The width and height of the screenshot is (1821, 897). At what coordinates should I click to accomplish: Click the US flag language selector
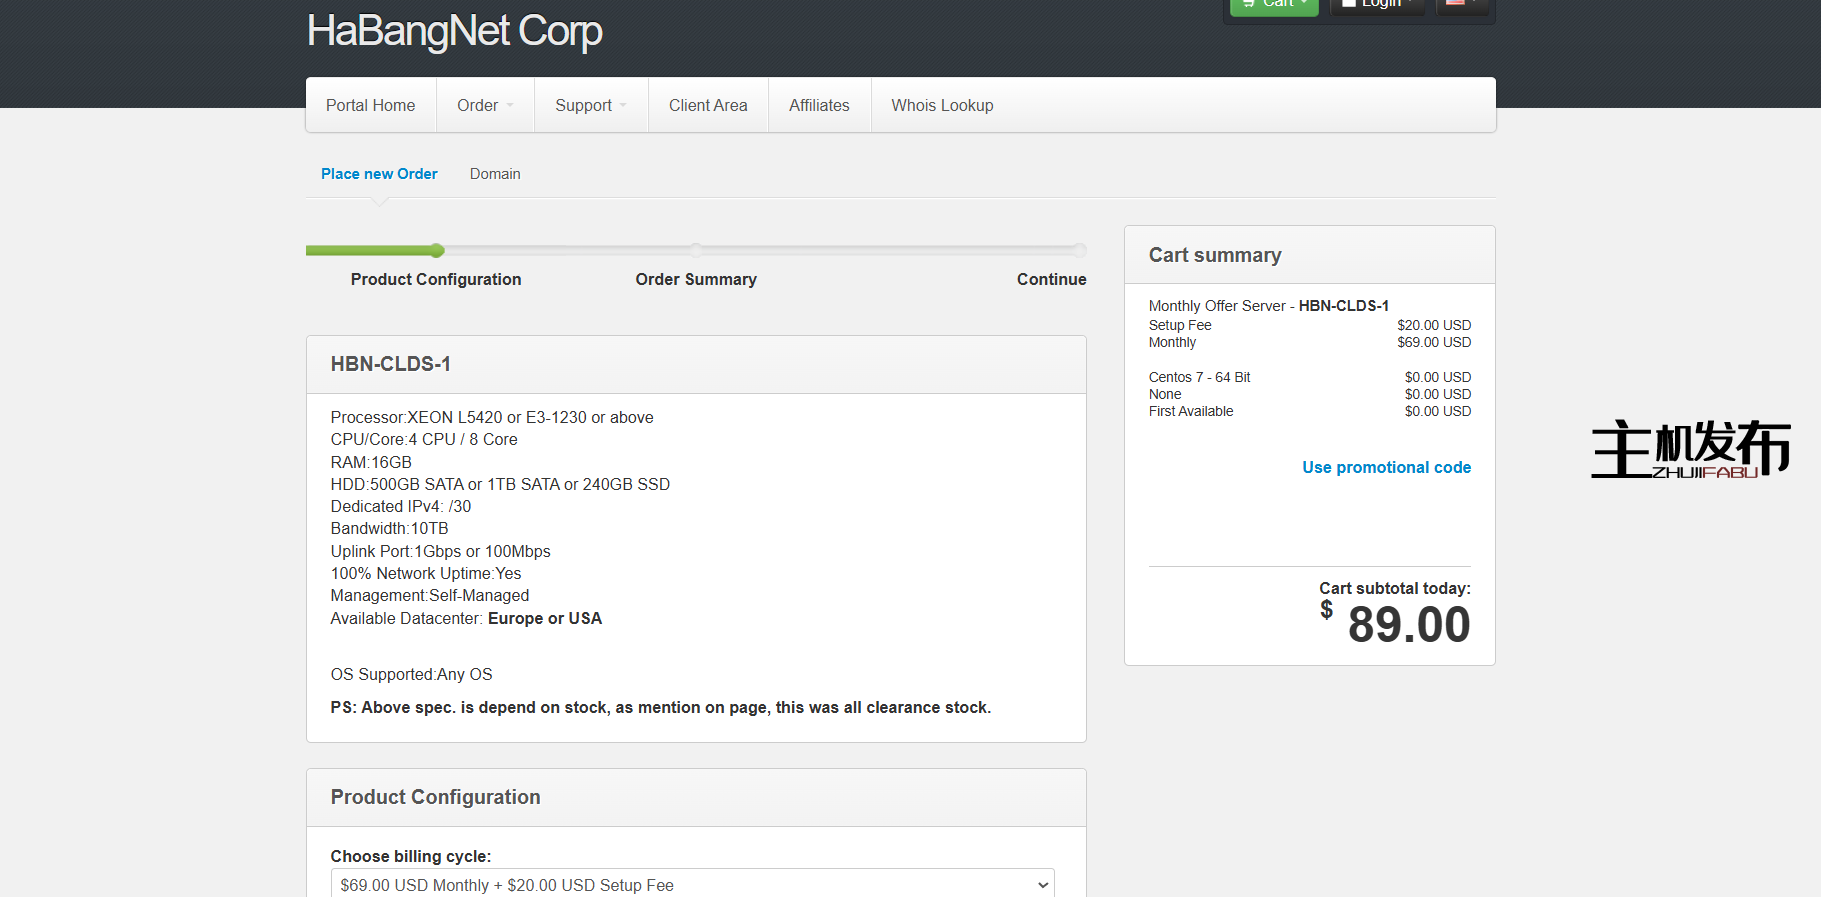pyautogui.click(x=1460, y=5)
